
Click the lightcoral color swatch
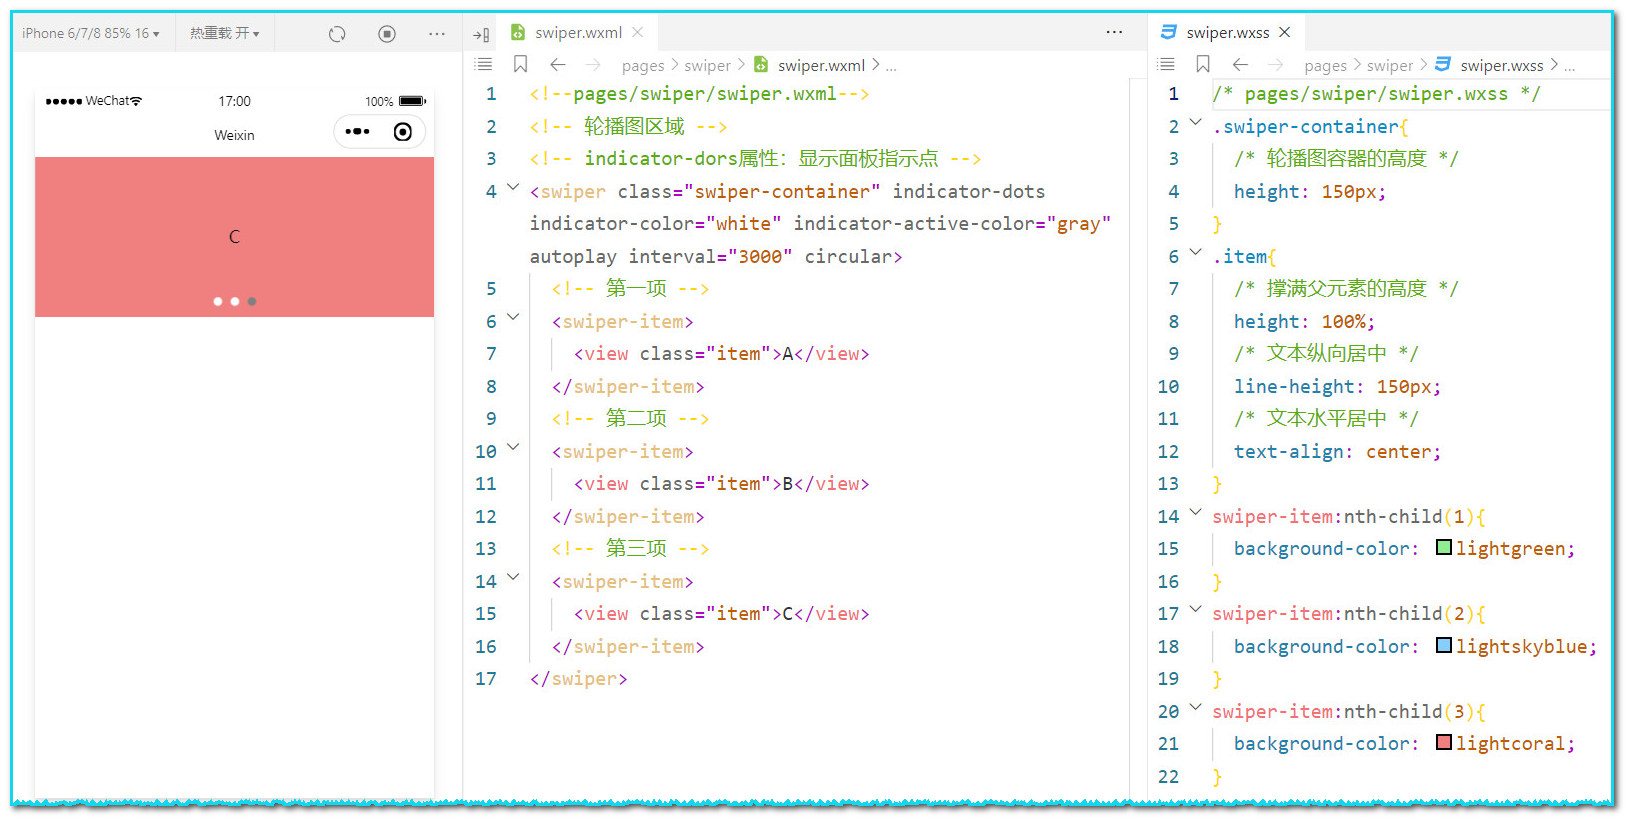(1444, 742)
